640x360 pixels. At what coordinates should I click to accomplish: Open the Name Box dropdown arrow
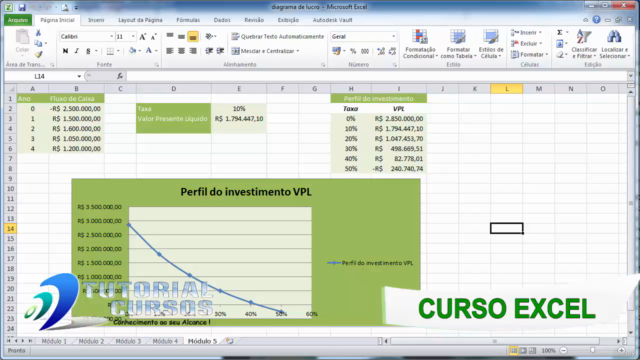pyautogui.click(x=79, y=76)
